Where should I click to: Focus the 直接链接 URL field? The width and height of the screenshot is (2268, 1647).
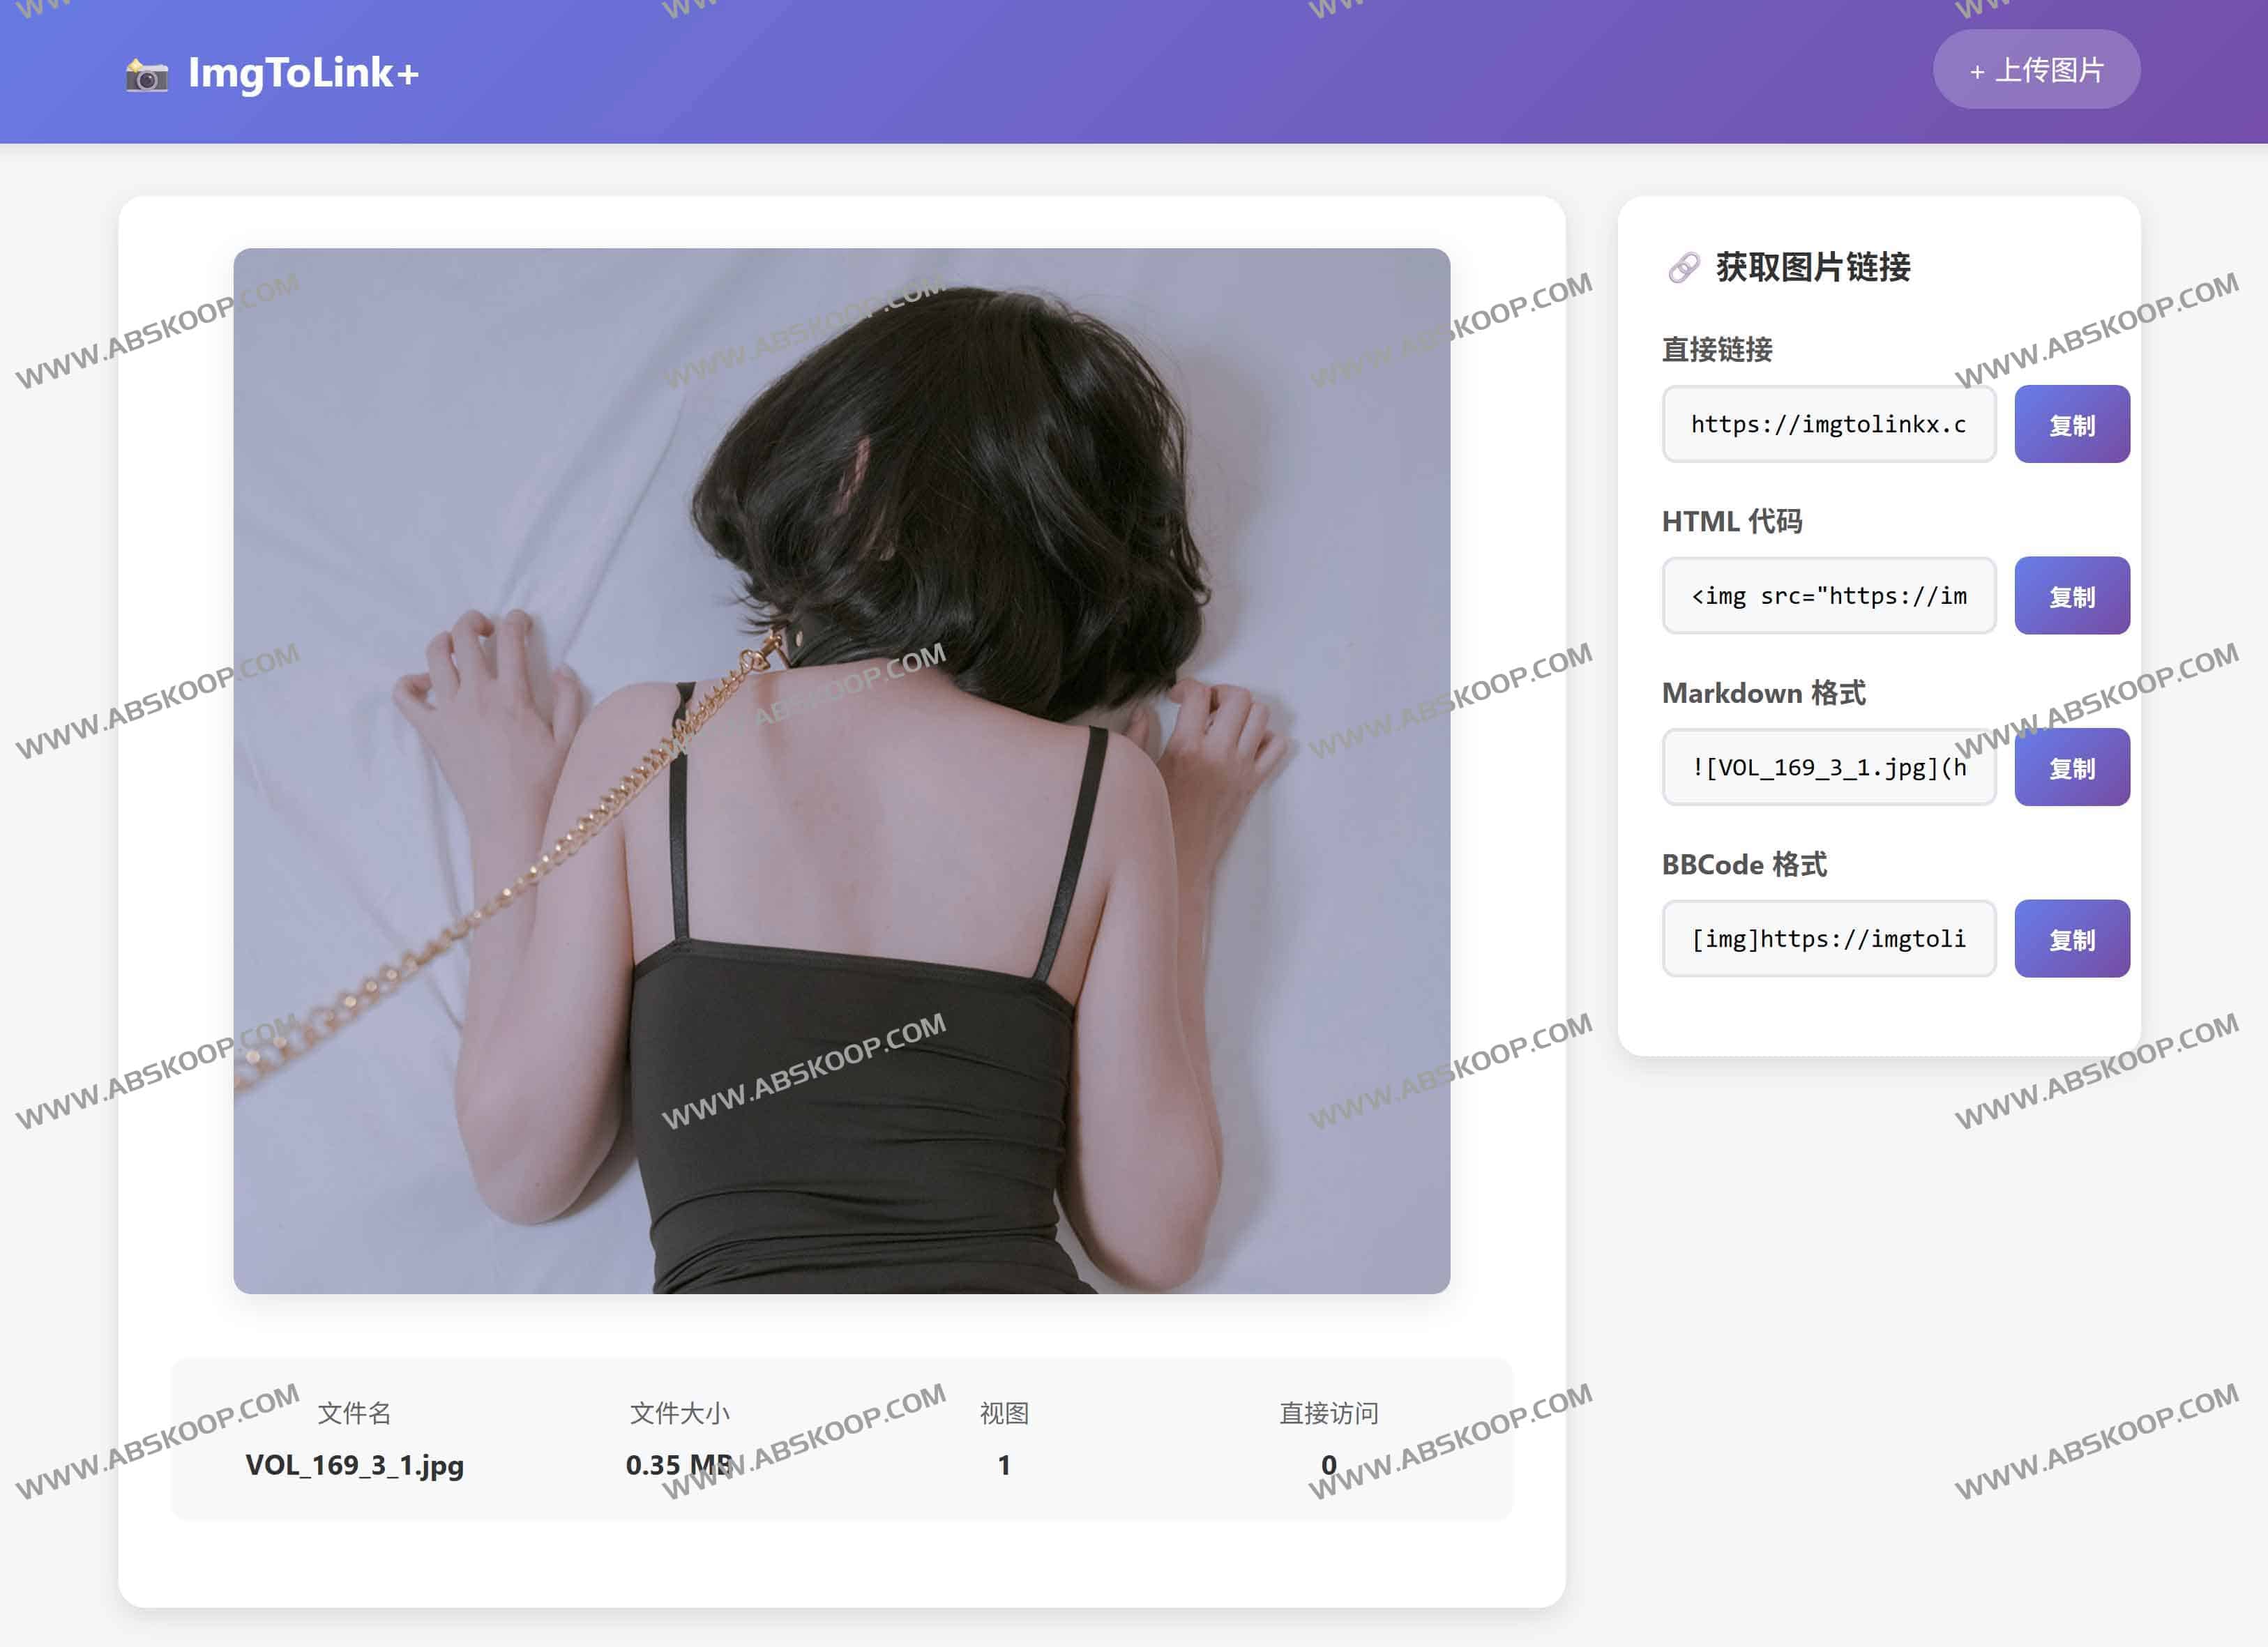click(1828, 424)
